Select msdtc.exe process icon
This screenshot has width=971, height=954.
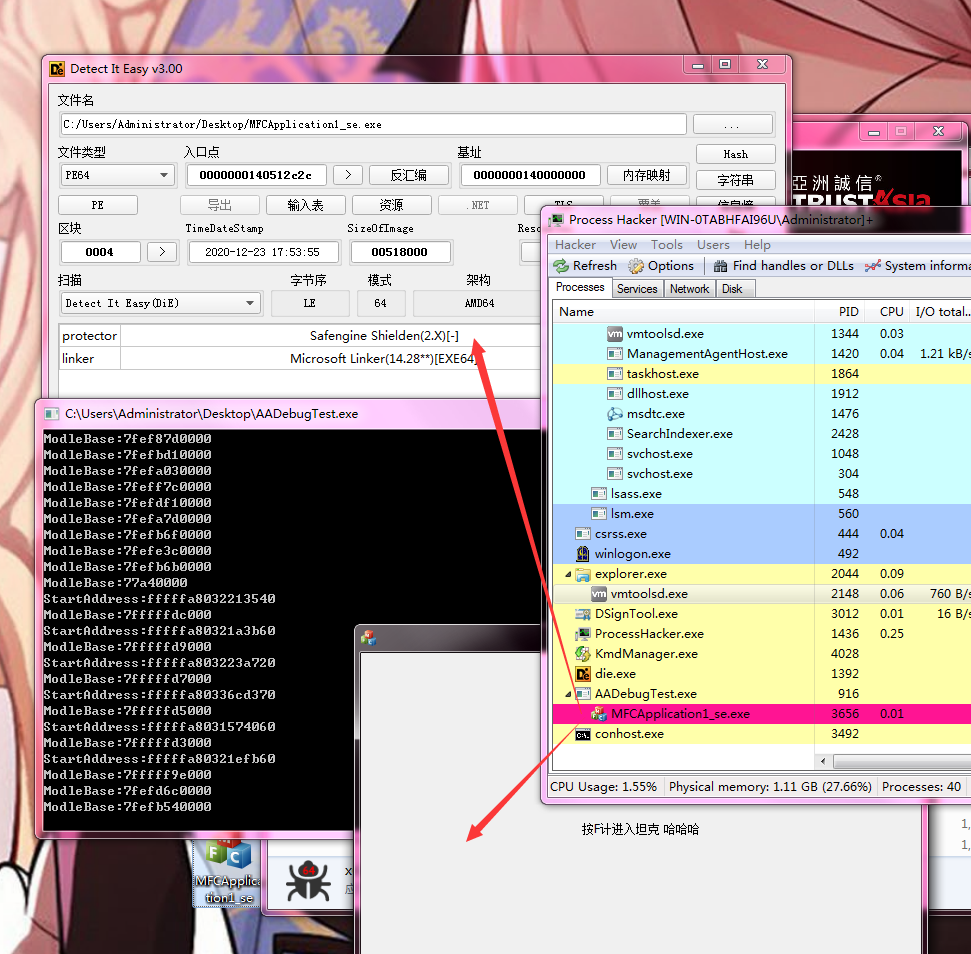pos(614,414)
